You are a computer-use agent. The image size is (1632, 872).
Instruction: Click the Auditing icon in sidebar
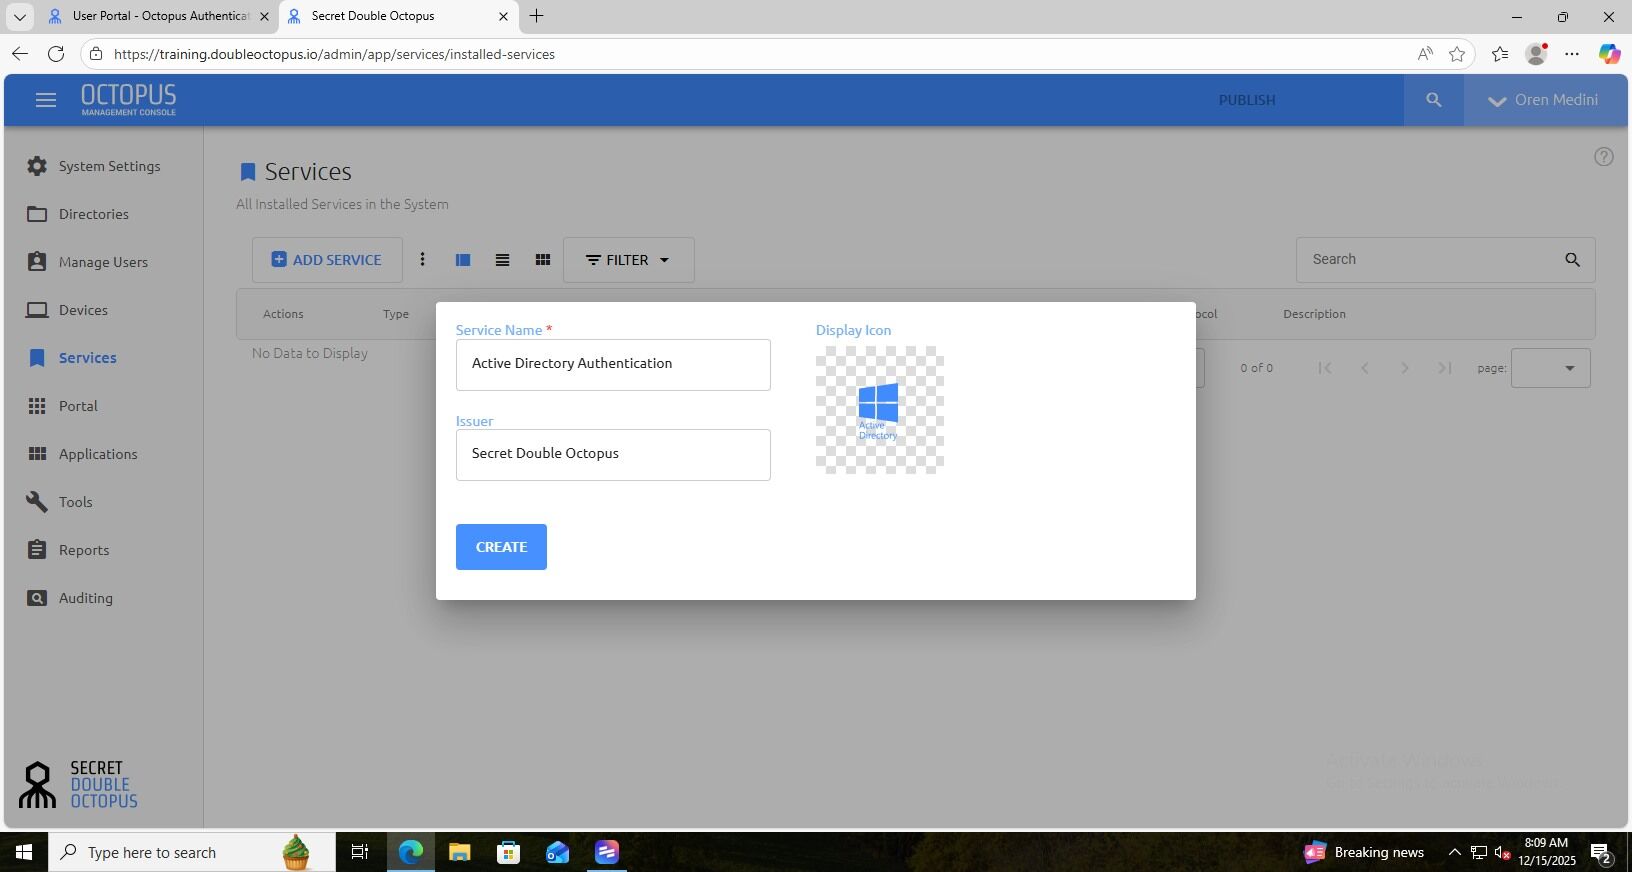pos(37,598)
